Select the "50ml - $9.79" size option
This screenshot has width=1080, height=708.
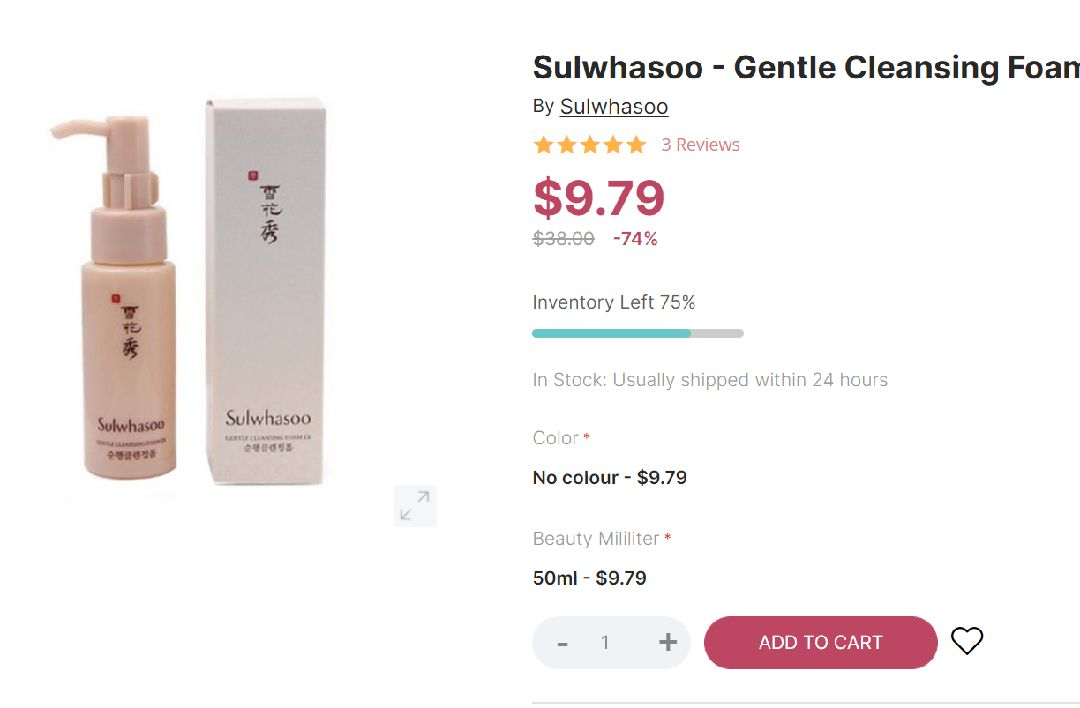[589, 578]
